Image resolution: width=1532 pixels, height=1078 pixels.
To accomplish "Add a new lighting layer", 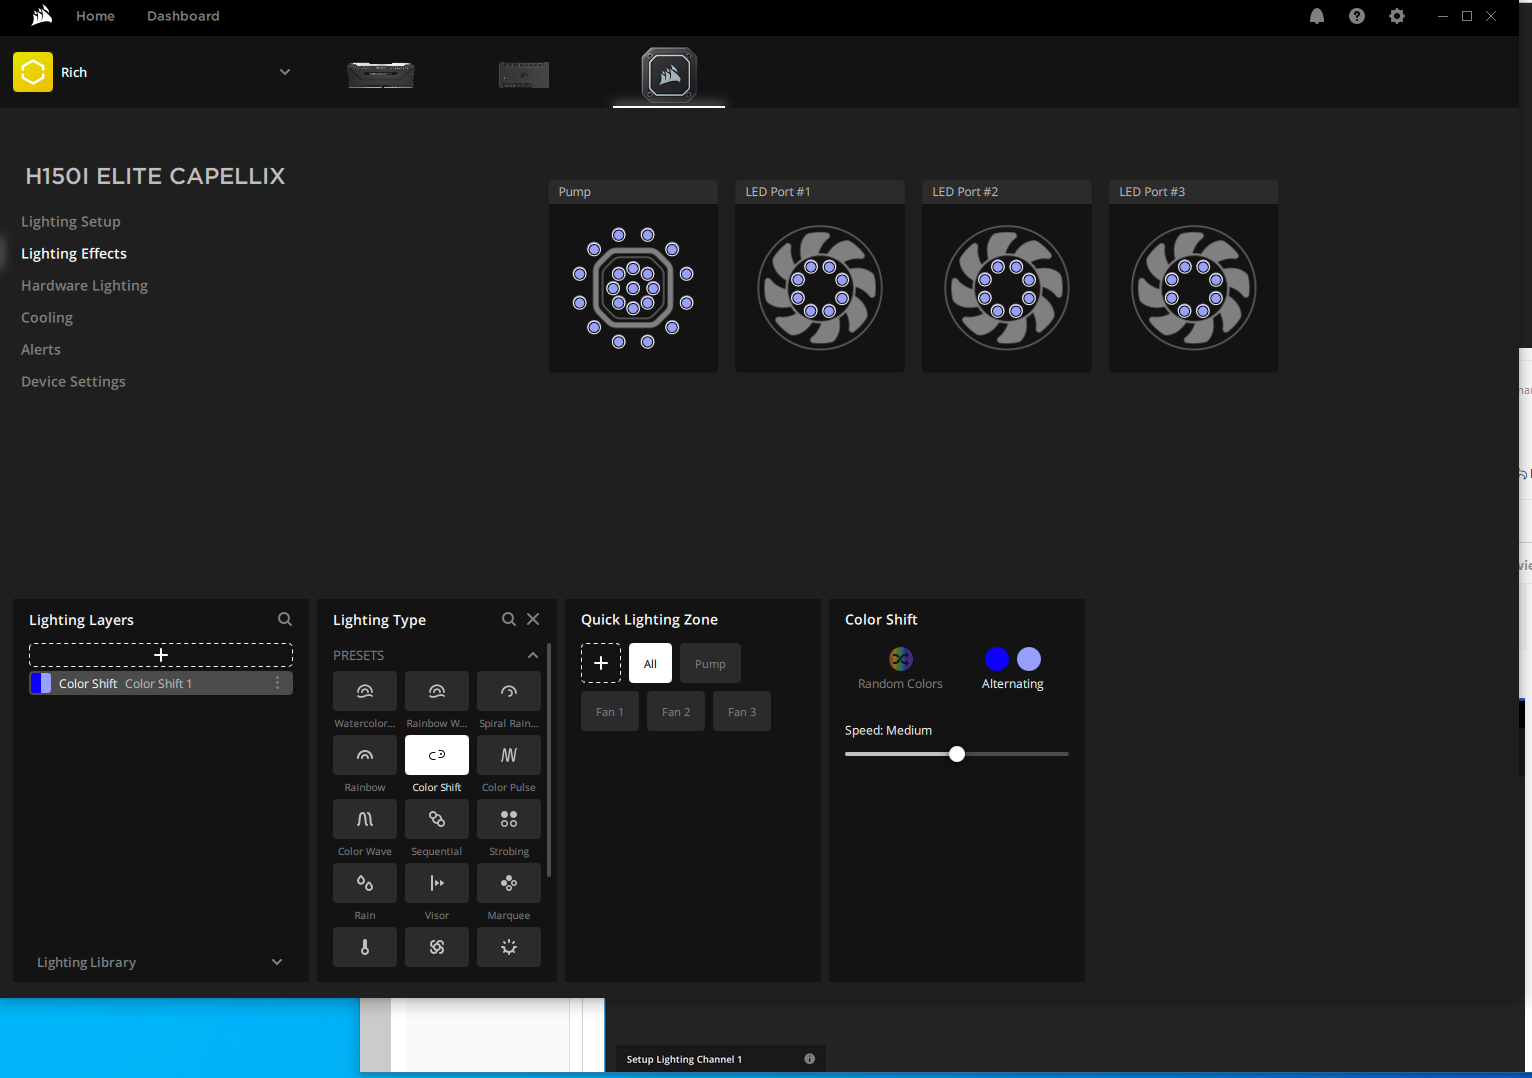I will pos(161,655).
